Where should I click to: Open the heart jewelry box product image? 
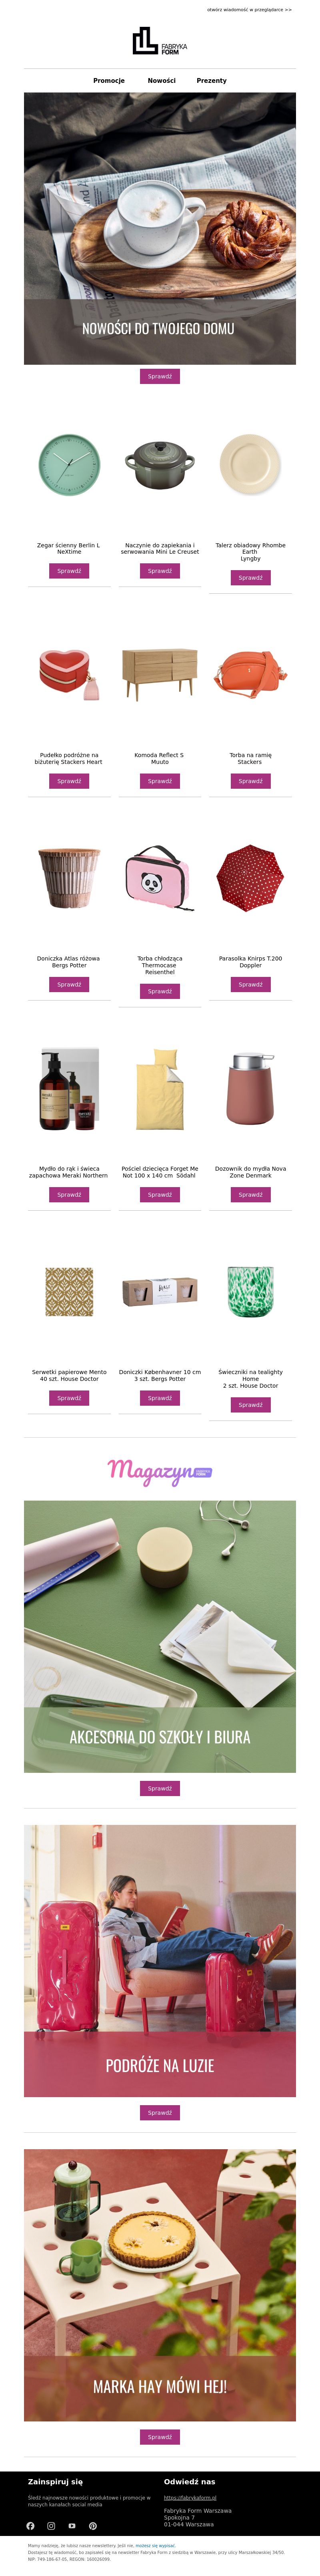pyautogui.click(x=69, y=675)
